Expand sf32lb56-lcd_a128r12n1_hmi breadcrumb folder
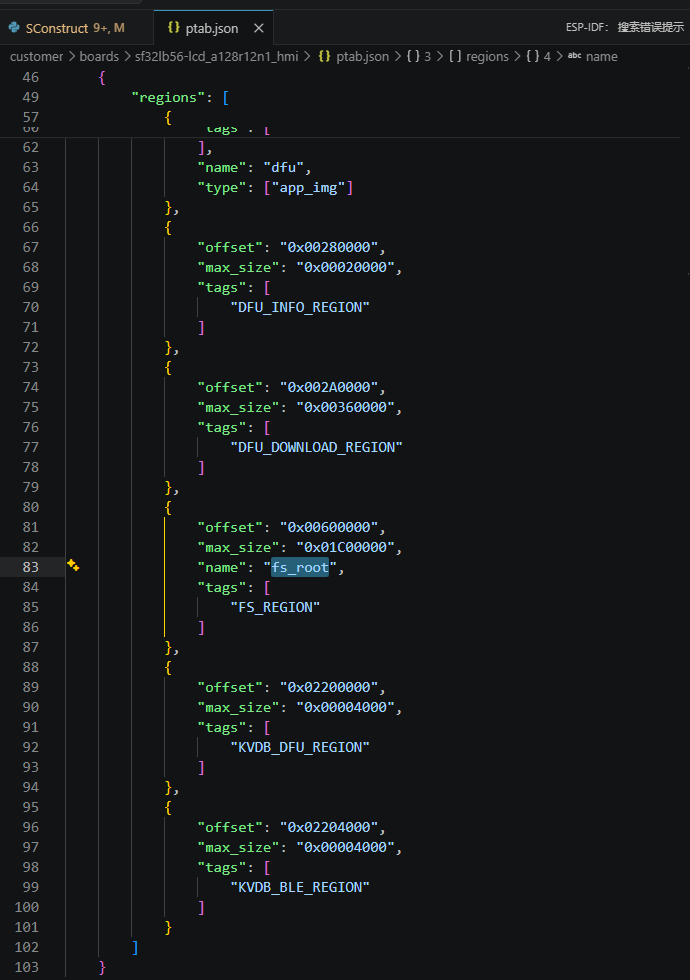Image resolution: width=690 pixels, height=980 pixels. click(x=218, y=57)
